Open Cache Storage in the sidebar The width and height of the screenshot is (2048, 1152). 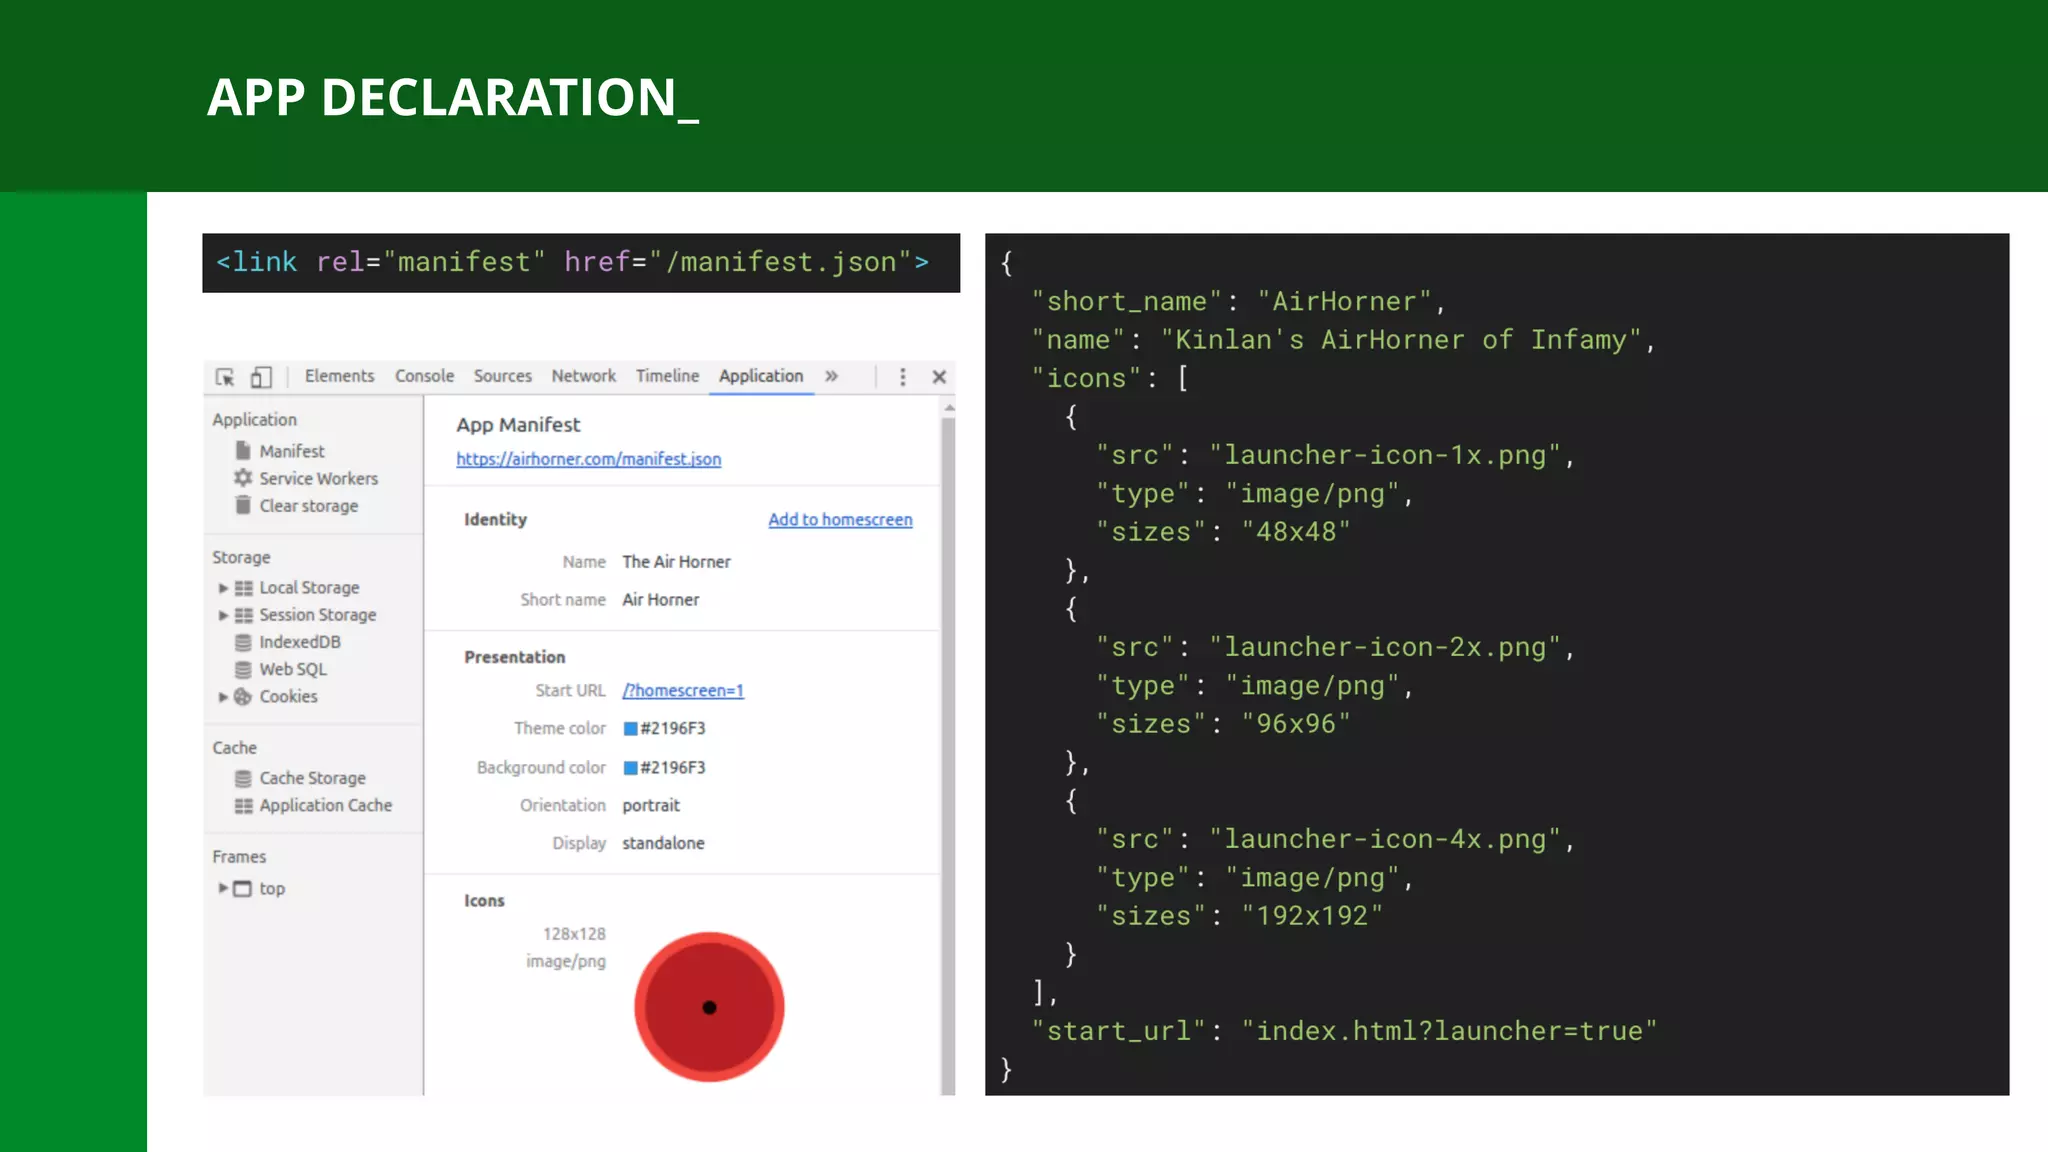[312, 778]
